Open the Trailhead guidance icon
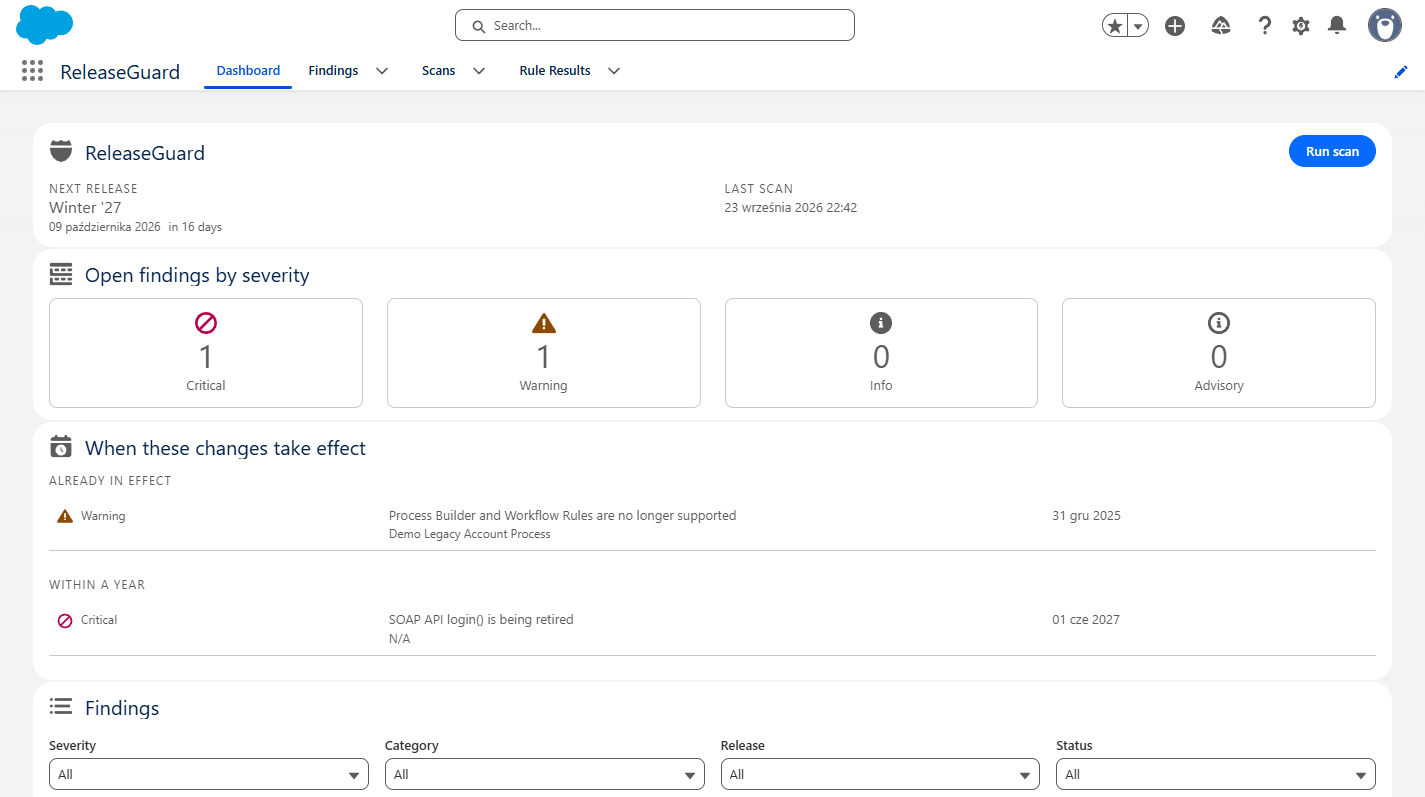Screen dimensions: 1425x797 point(1220,26)
